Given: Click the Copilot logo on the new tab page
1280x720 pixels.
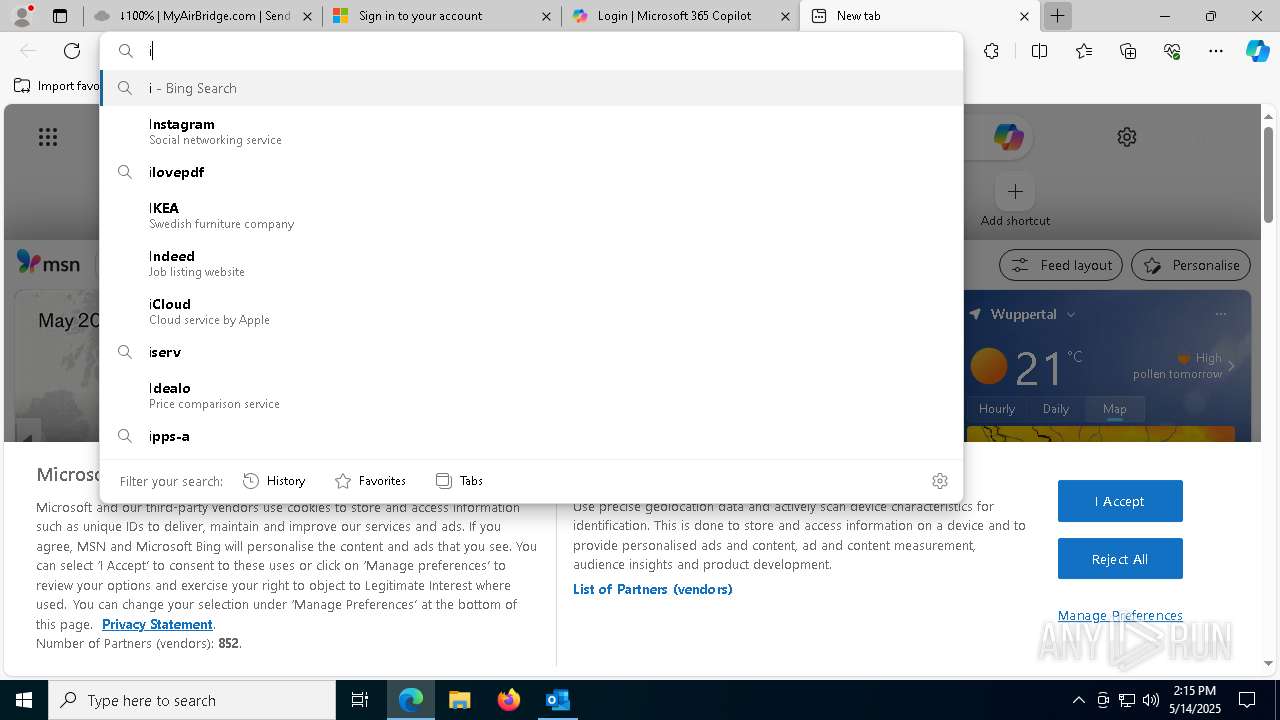Looking at the screenshot, I should tap(1008, 137).
